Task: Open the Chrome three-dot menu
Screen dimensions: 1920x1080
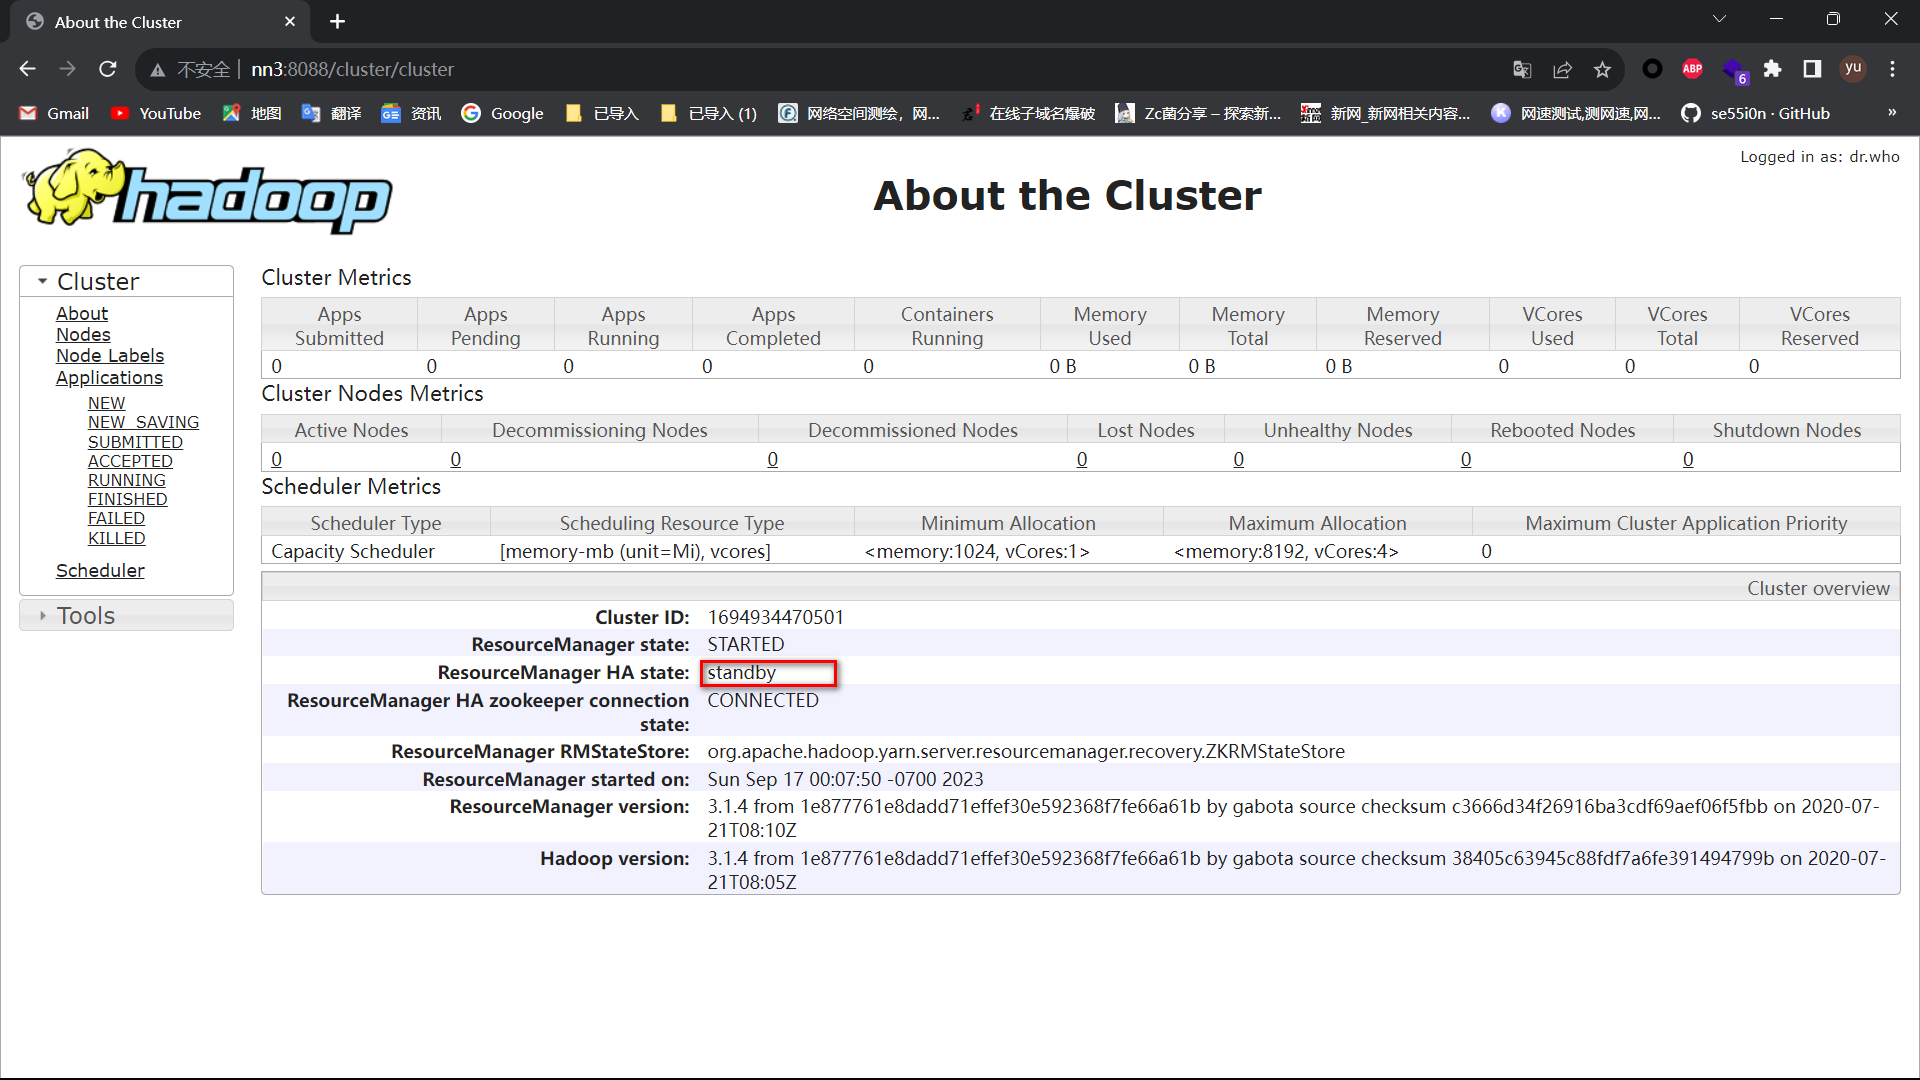Action: pos(1892,69)
